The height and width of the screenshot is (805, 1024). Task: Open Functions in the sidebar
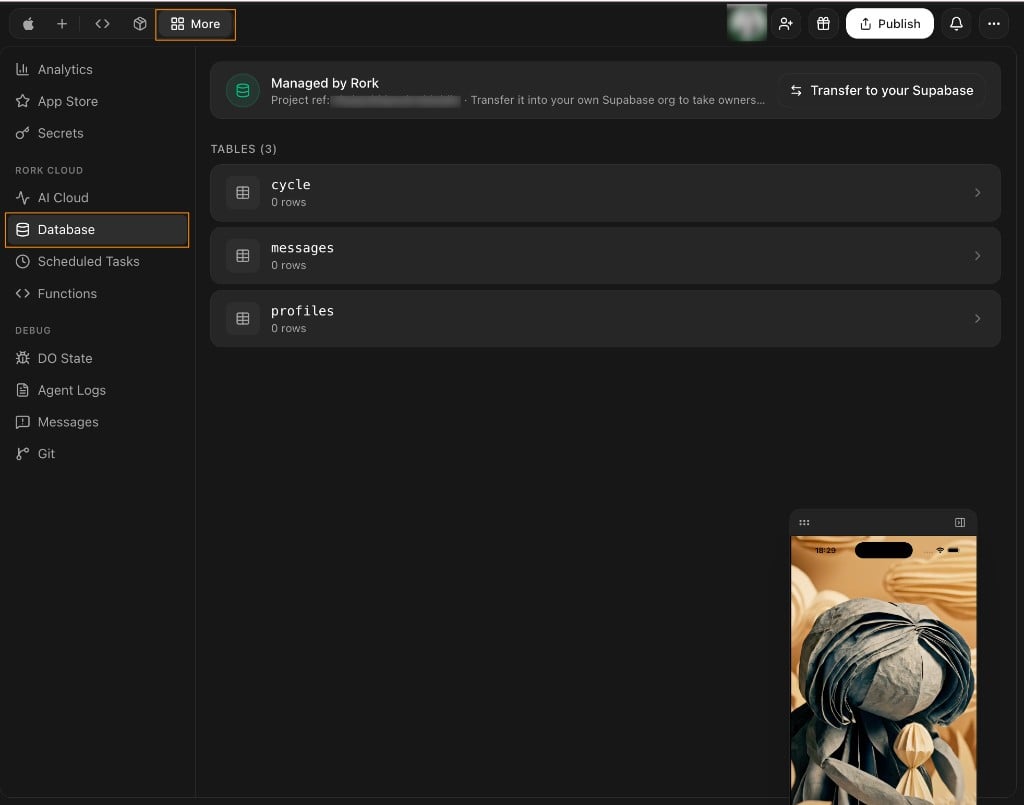coord(97,293)
